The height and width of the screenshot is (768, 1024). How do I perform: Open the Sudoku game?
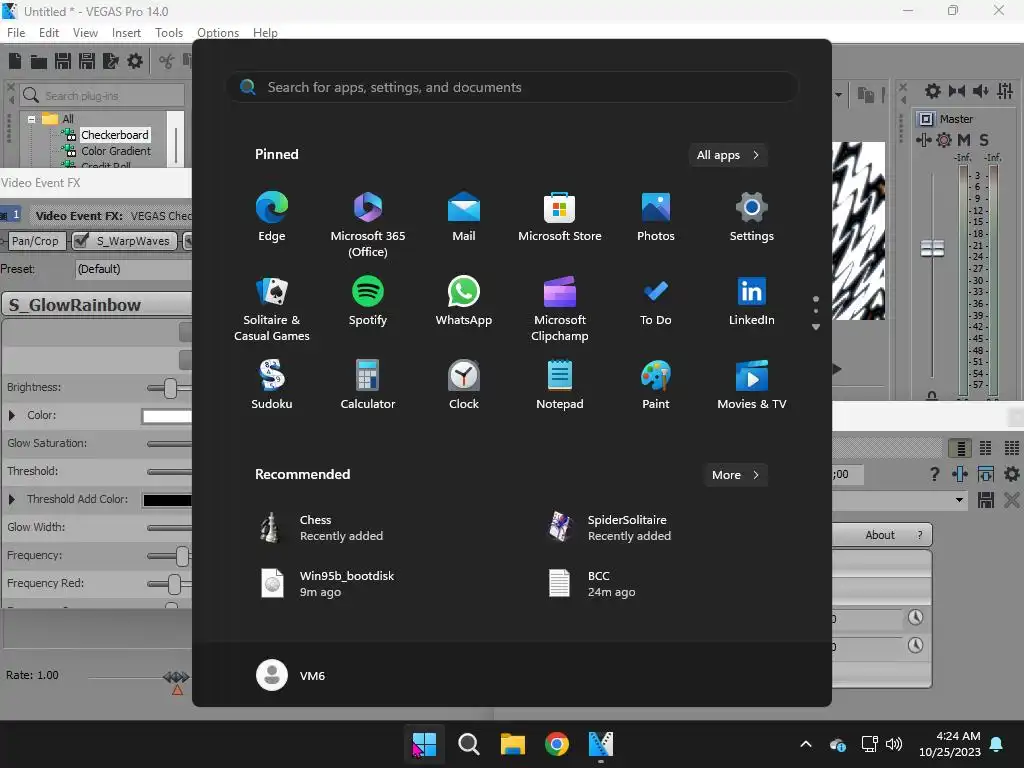click(272, 385)
